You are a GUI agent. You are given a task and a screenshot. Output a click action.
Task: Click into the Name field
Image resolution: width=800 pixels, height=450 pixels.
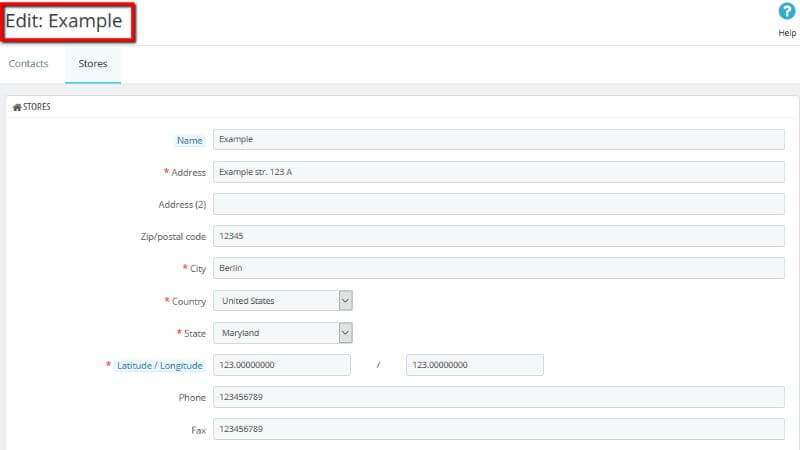498,139
